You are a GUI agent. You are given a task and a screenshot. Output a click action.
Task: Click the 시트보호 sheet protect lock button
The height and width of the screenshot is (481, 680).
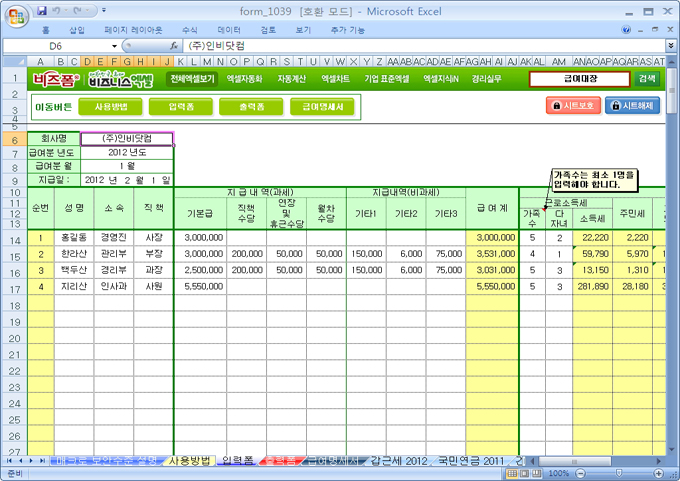click(572, 105)
